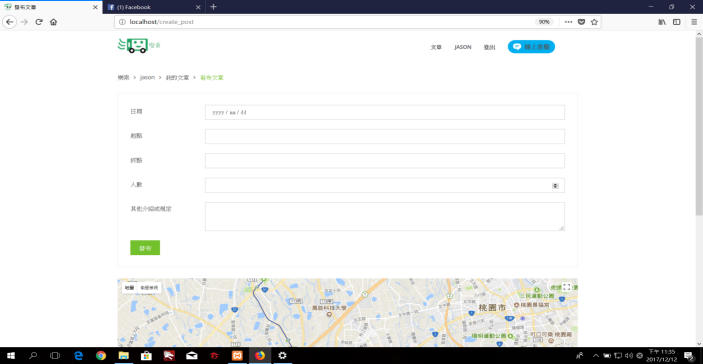Expand the system tray hidden icons chevron

pos(596,355)
